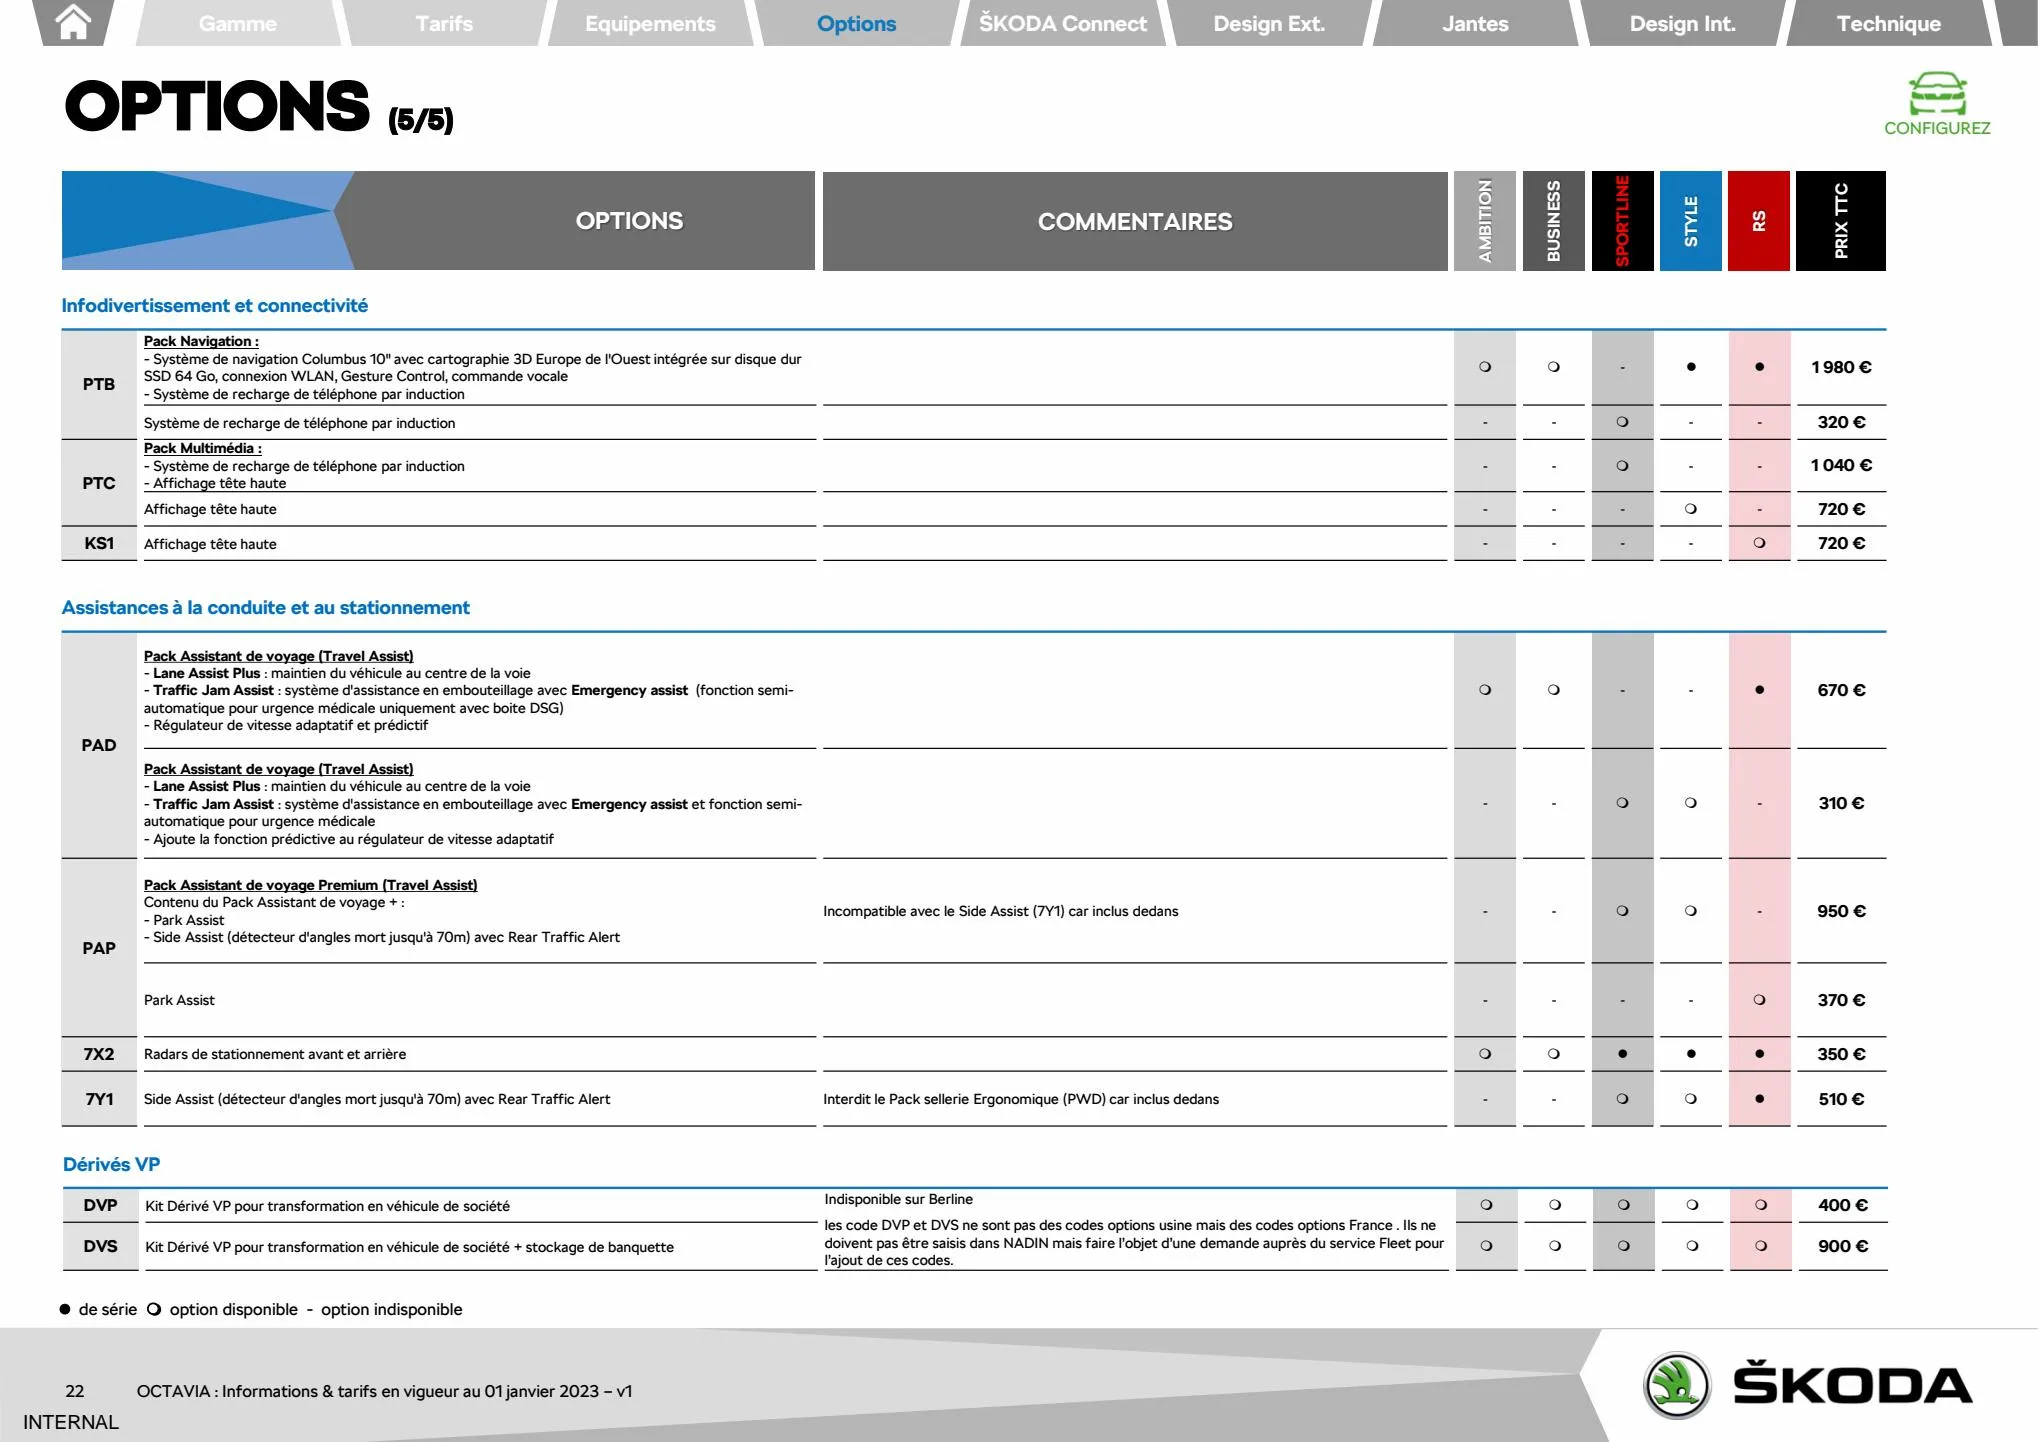Select the blue STYLE column header
2040x1442 pixels.
coord(1691,221)
